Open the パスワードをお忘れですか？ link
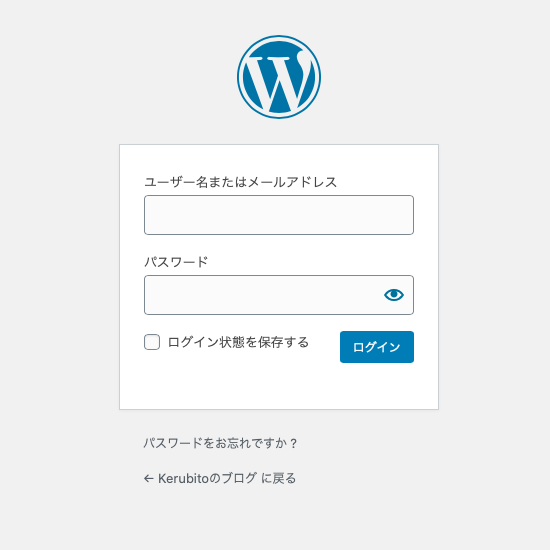550x550 pixels. coord(221,443)
